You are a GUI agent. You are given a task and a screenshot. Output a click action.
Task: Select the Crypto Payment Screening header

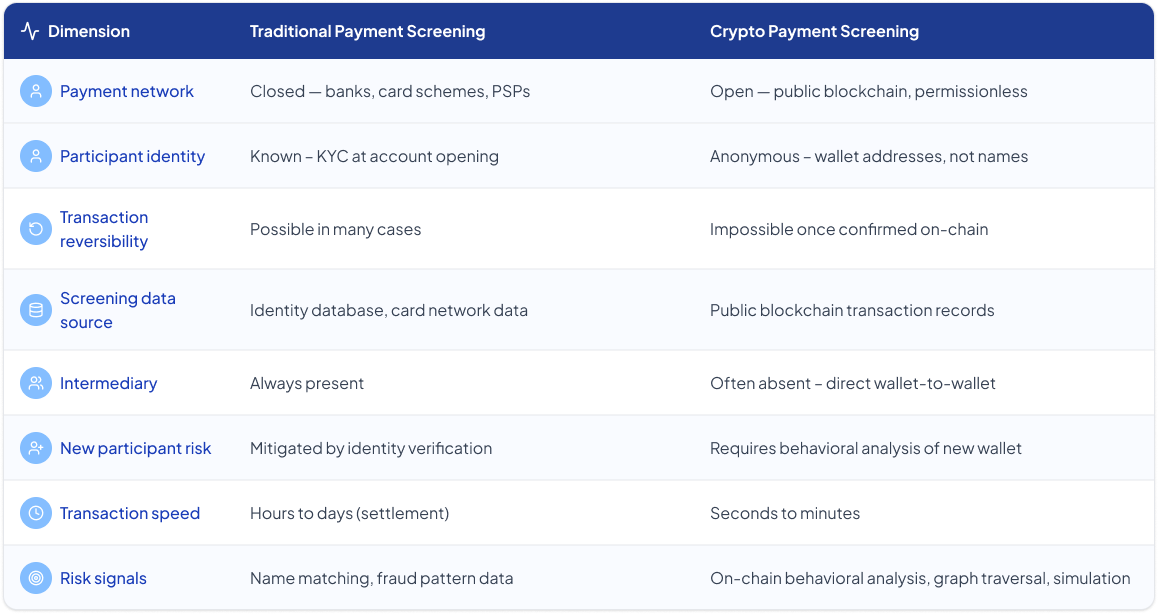814,31
